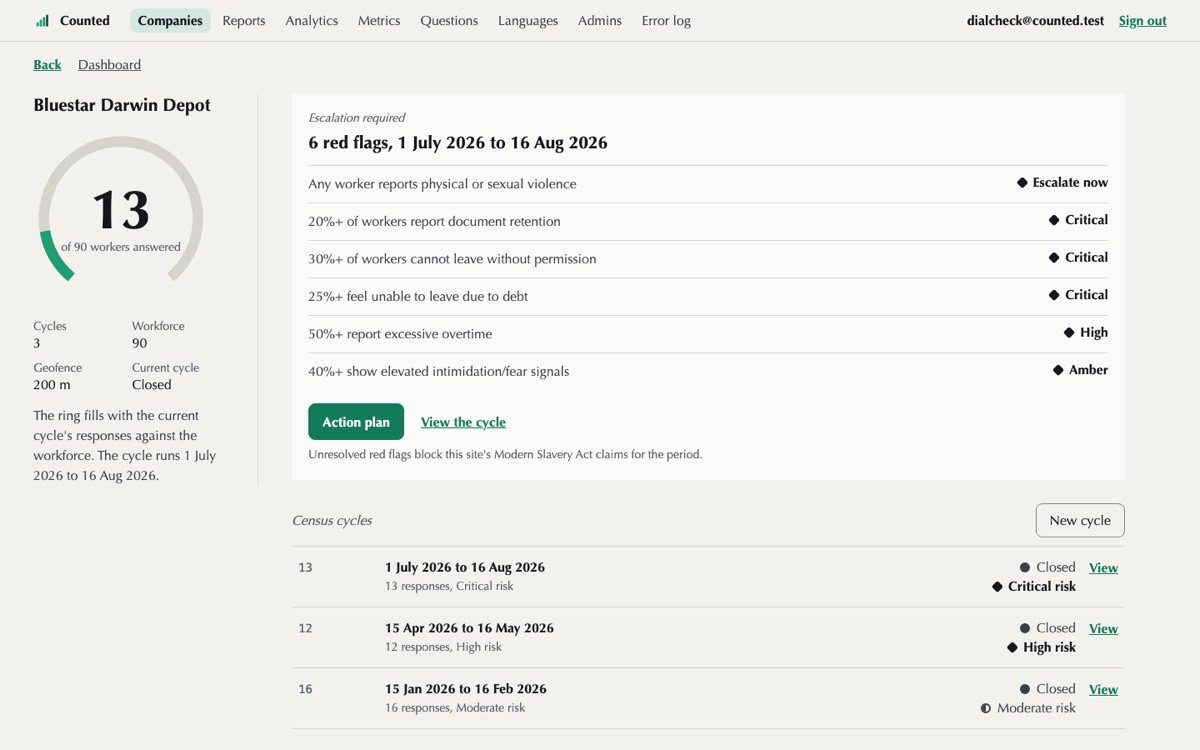Click the Back link

pyautogui.click(x=47, y=65)
